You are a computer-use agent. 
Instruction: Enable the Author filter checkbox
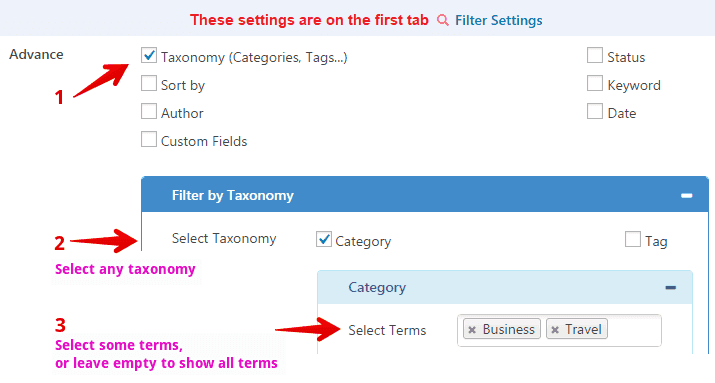(x=149, y=111)
